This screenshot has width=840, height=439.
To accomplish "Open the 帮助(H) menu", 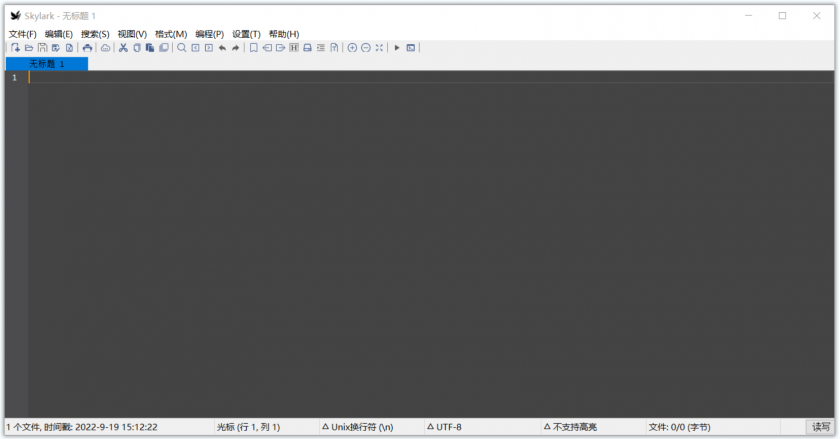I will pyautogui.click(x=284, y=34).
